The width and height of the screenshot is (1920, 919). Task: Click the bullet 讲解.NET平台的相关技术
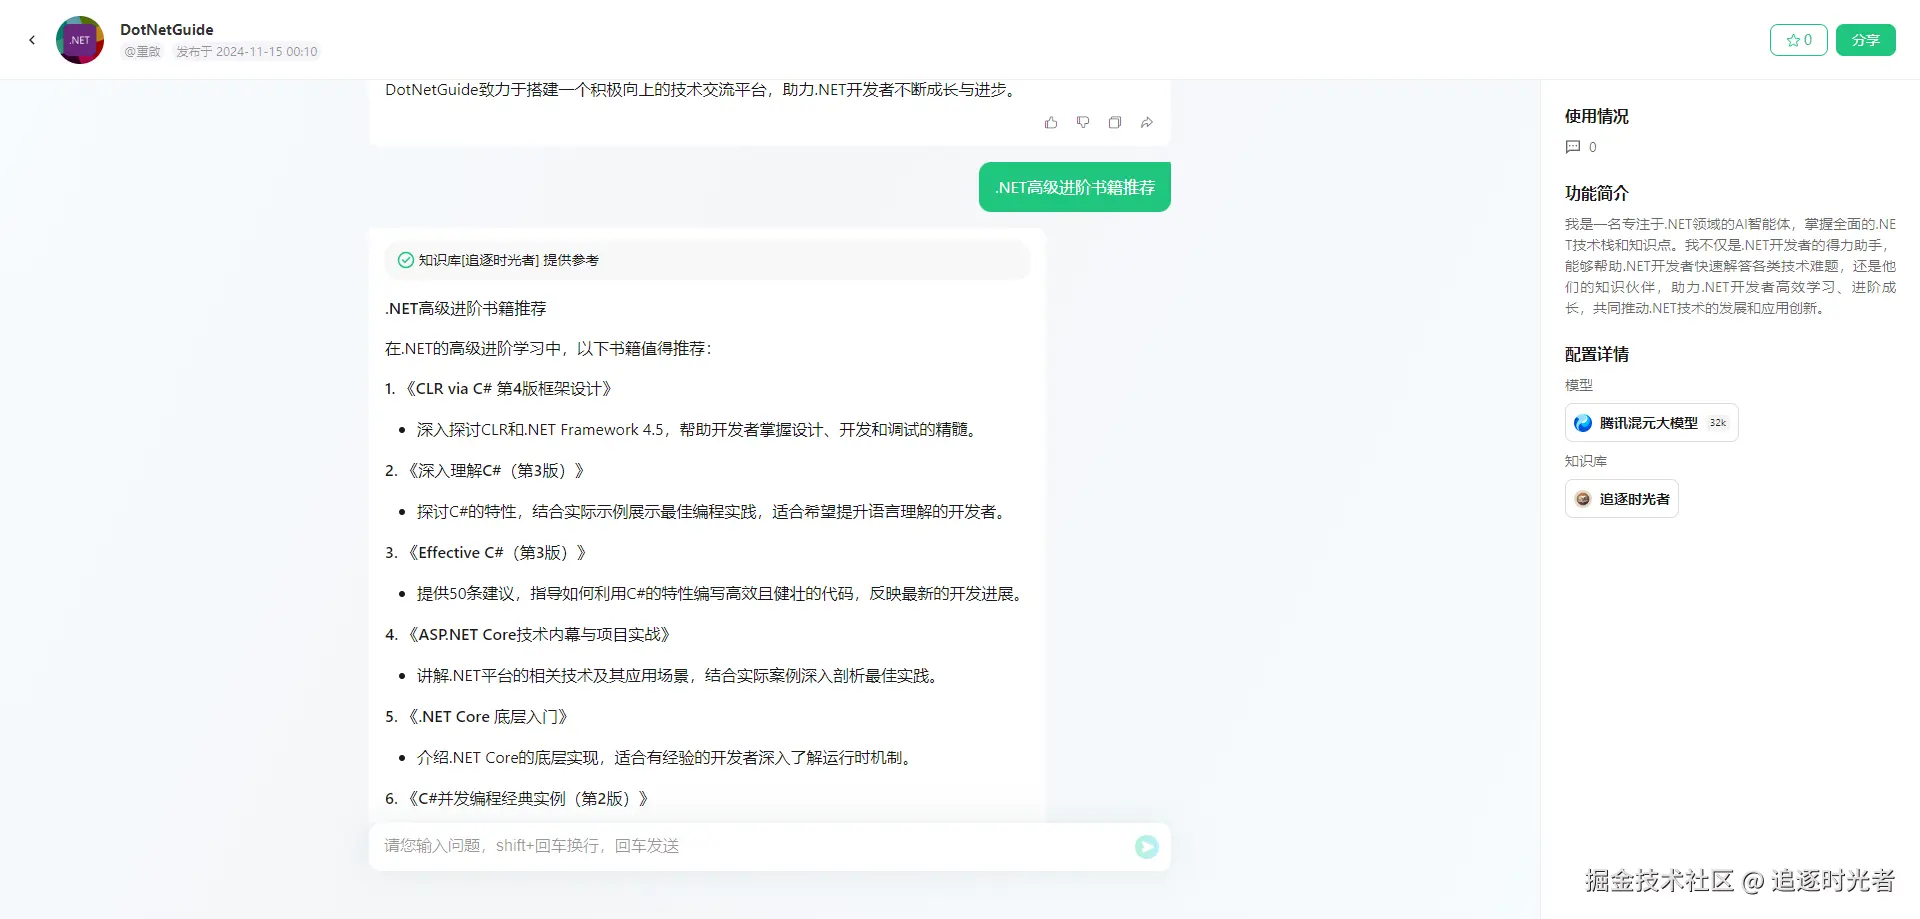point(680,676)
